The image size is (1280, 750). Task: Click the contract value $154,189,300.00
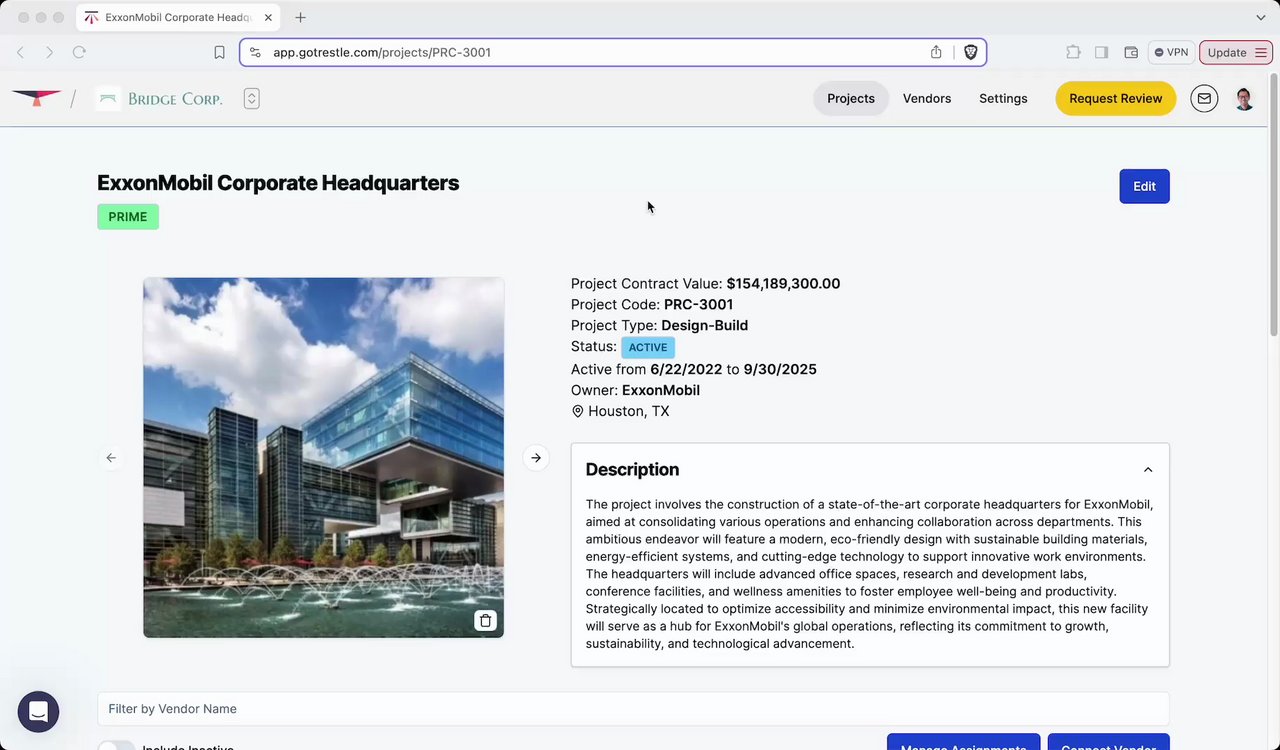[783, 283]
